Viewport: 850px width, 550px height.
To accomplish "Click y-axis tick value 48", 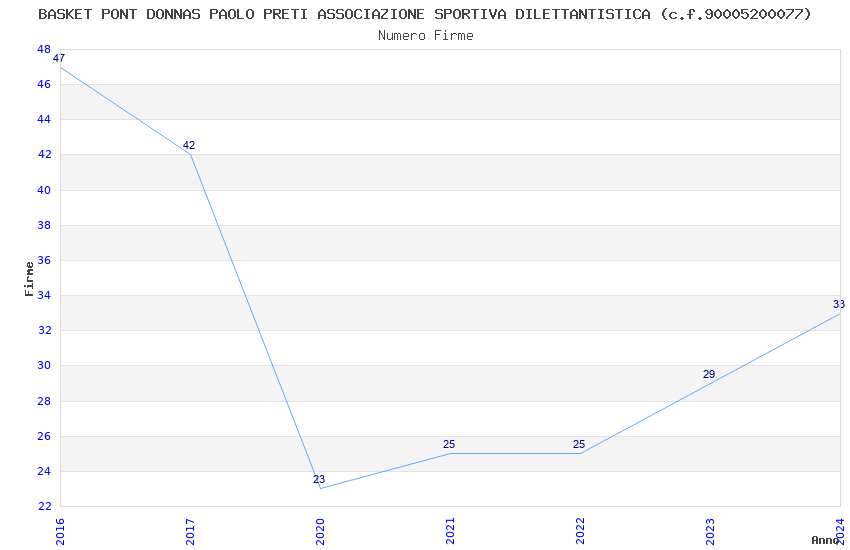I will tap(44, 49).
